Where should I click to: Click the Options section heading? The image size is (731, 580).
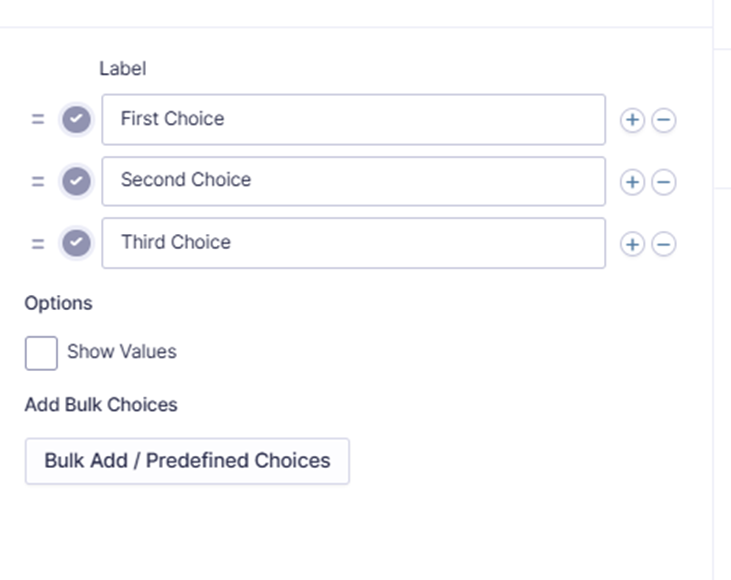tap(58, 303)
